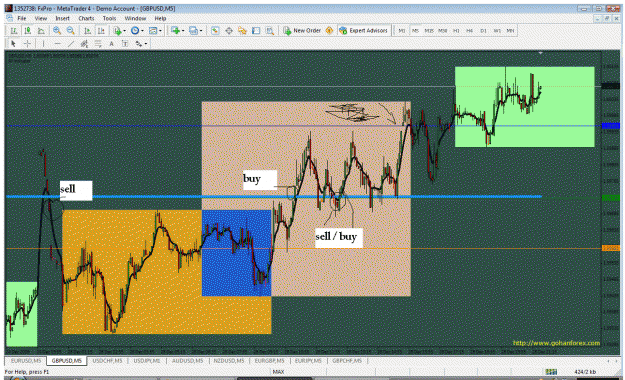Viewport: 625px width, 380px height.
Task: Switch to D1 timeframe
Action: click(483, 31)
